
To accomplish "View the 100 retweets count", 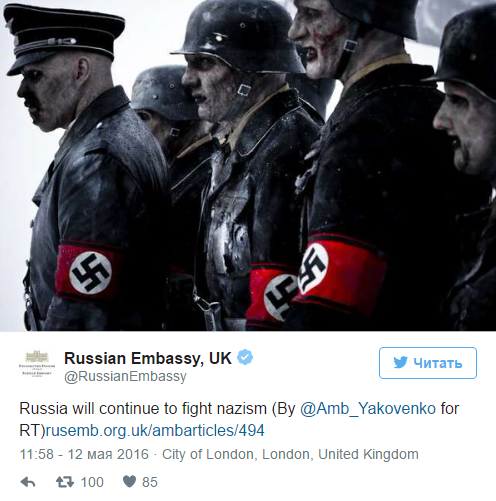I will [x=92, y=482].
